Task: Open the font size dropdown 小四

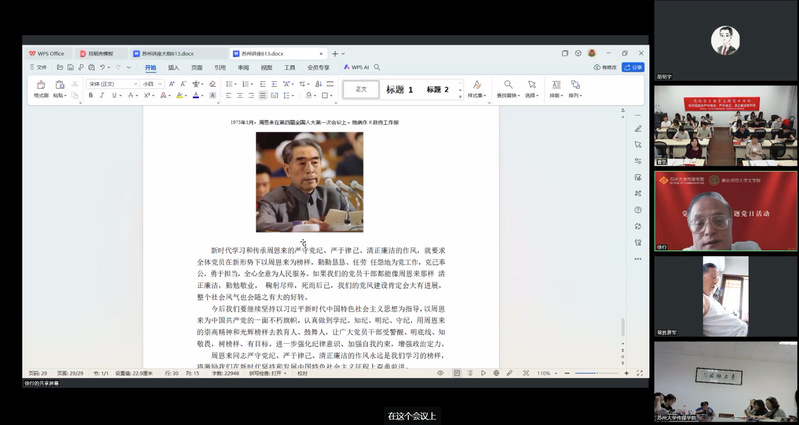Action: click(x=151, y=84)
